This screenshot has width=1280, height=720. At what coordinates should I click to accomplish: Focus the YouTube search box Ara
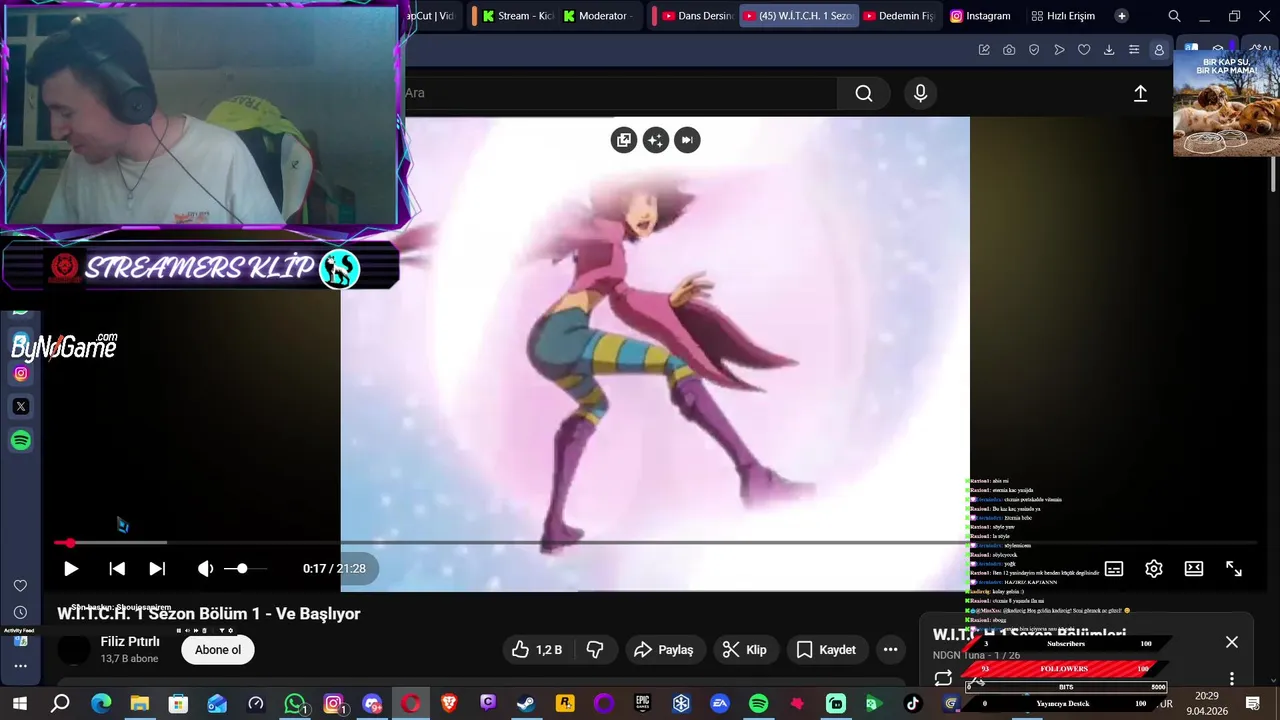tap(620, 93)
